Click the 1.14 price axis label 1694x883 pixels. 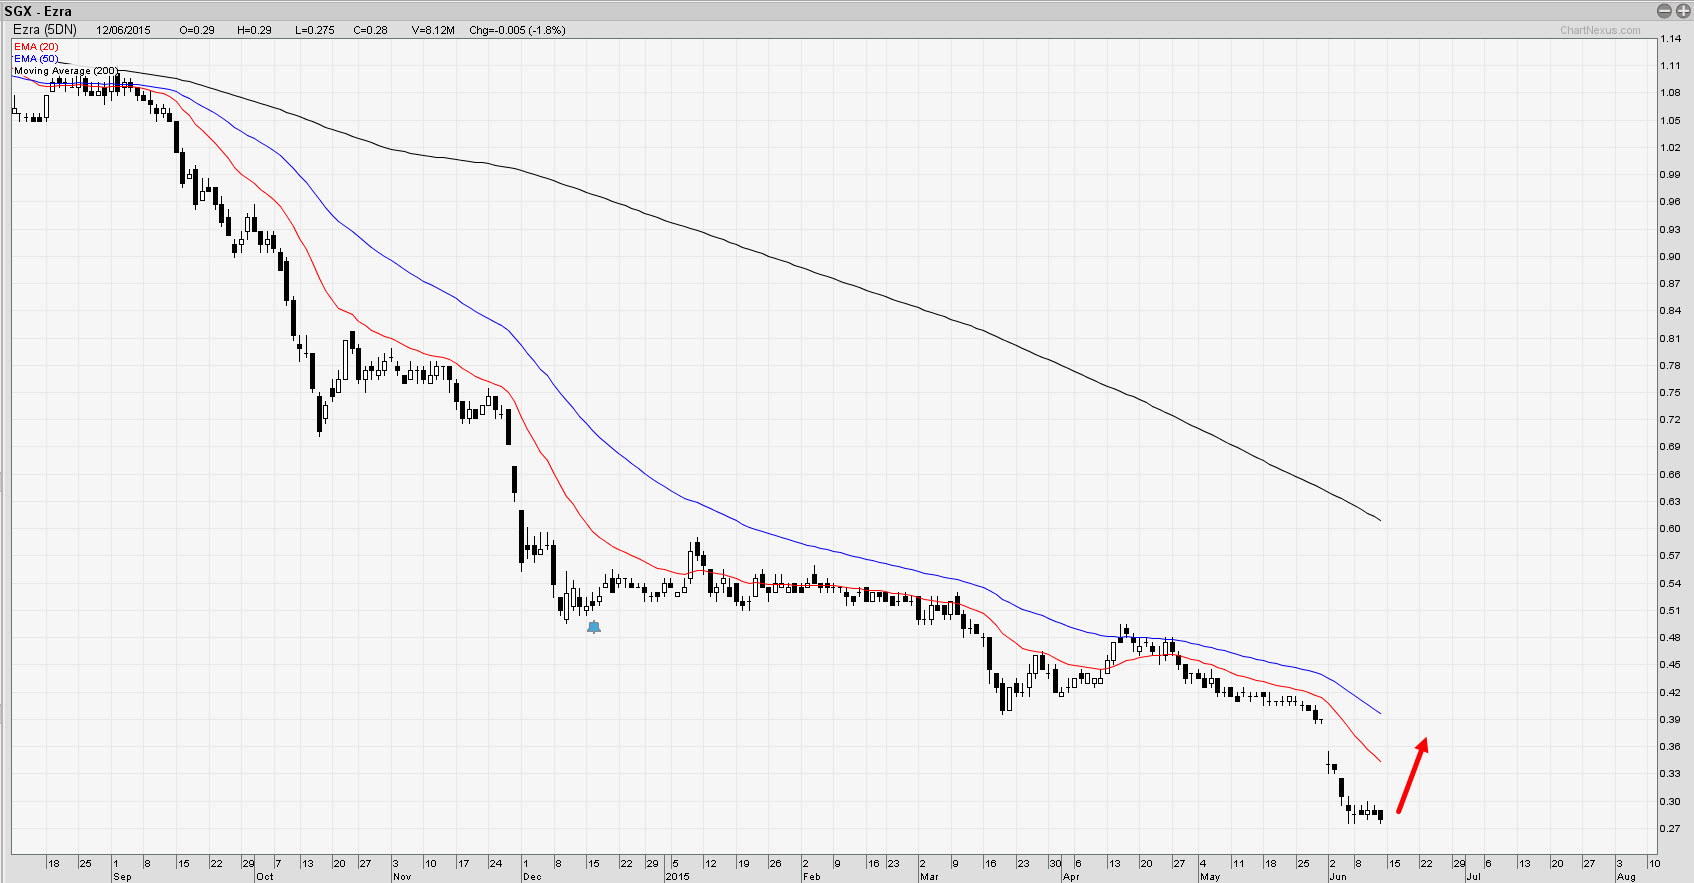(x=1670, y=39)
